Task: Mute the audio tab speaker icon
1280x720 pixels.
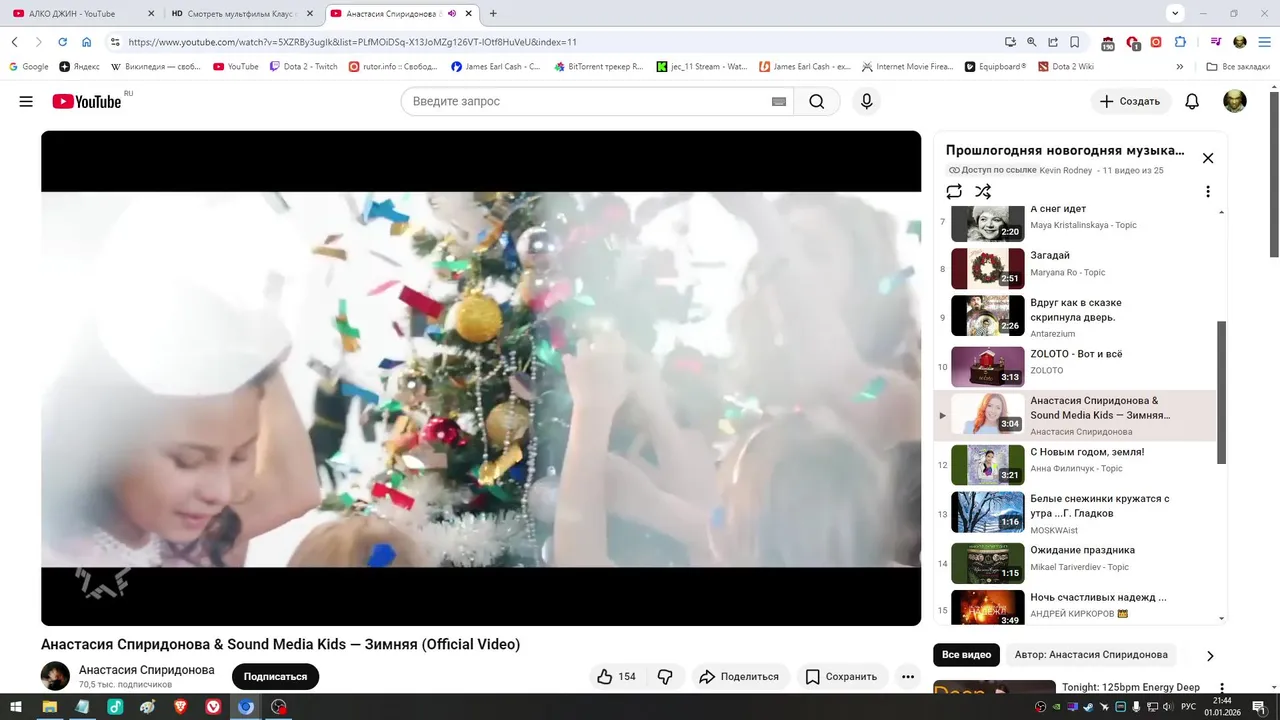Action: (x=452, y=14)
